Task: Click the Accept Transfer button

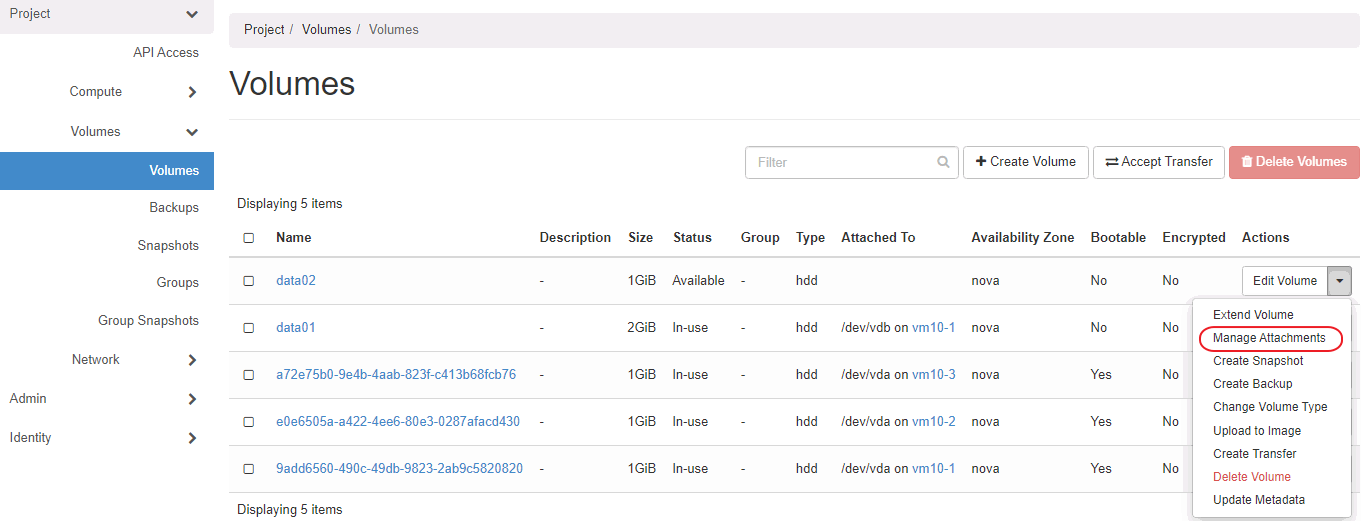Action: coord(1158,162)
